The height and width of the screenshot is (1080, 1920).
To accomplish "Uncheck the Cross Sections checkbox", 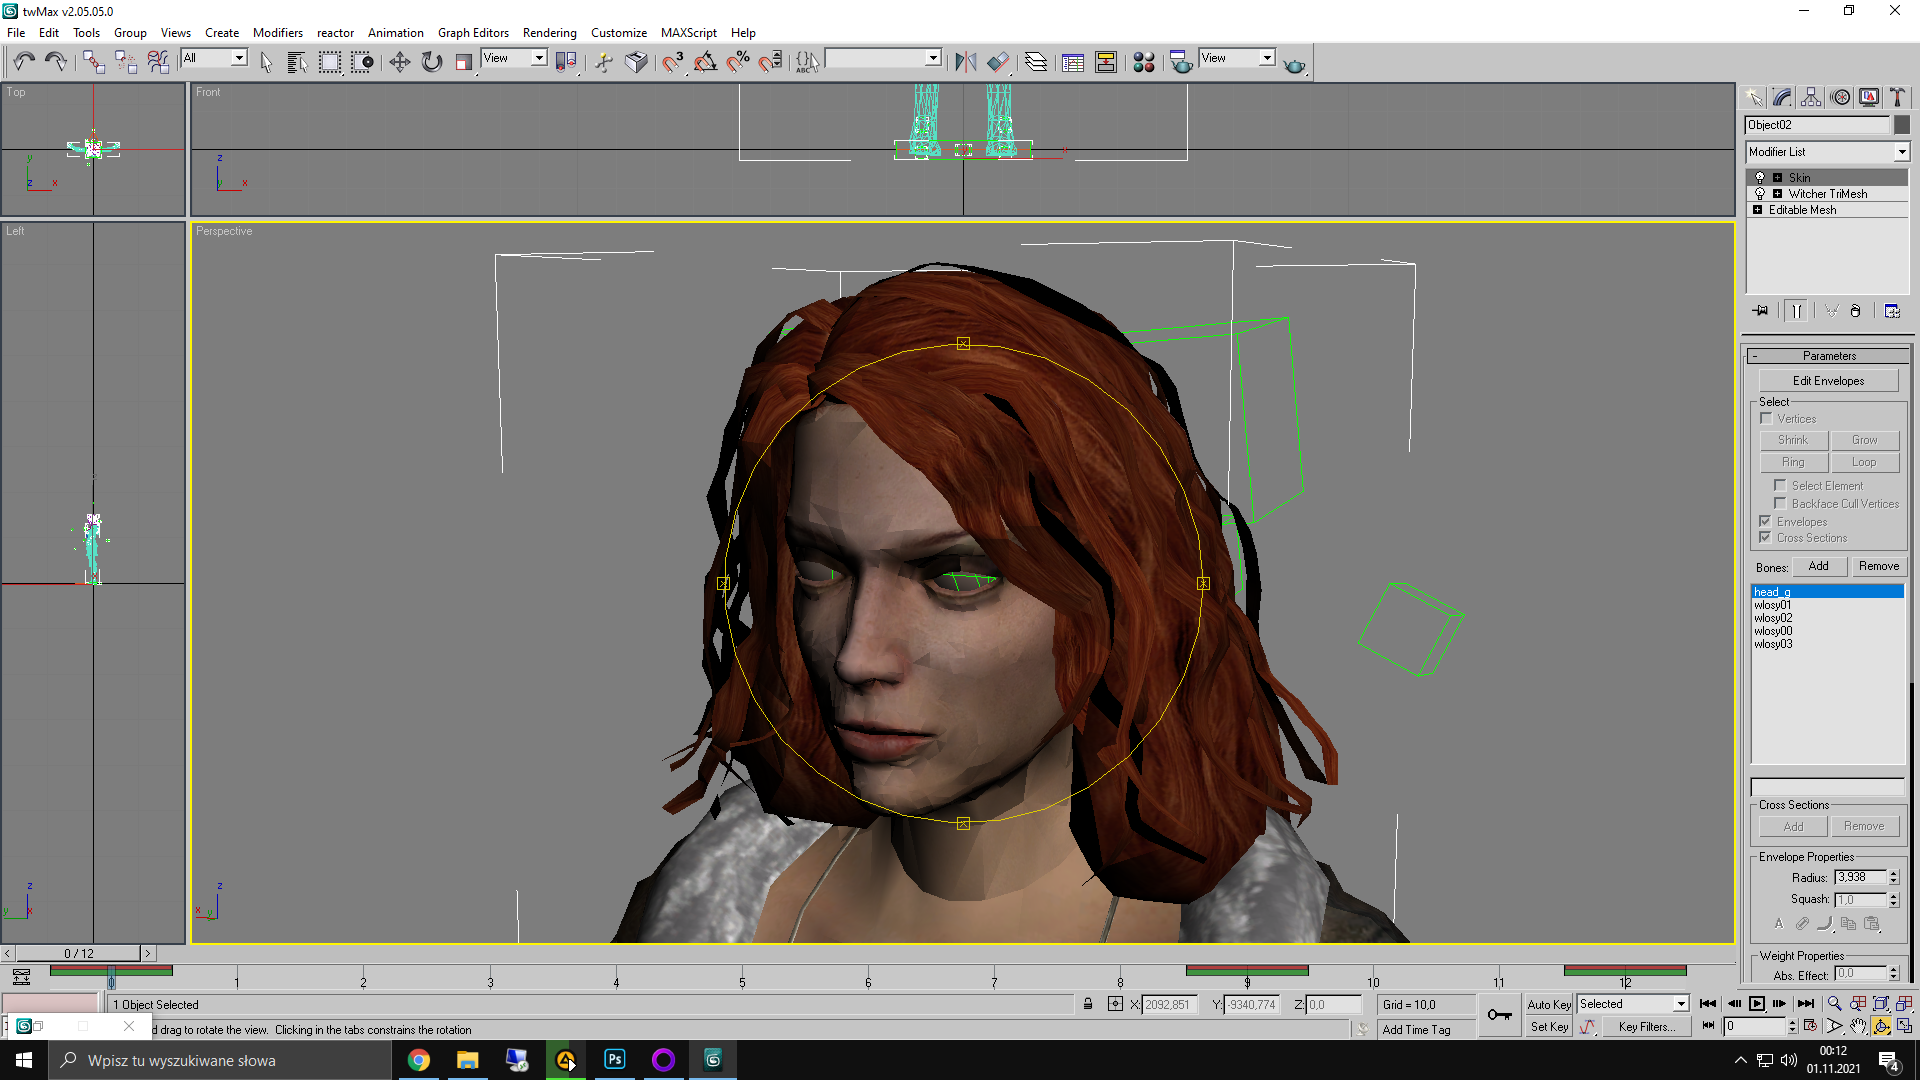I will point(1766,538).
